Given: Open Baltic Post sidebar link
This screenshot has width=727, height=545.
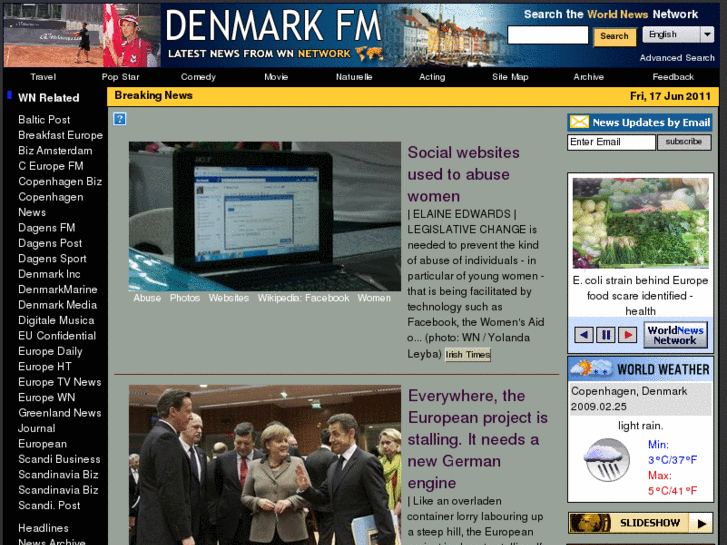Looking at the screenshot, I should pyautogui.click(x=44, y=120).
